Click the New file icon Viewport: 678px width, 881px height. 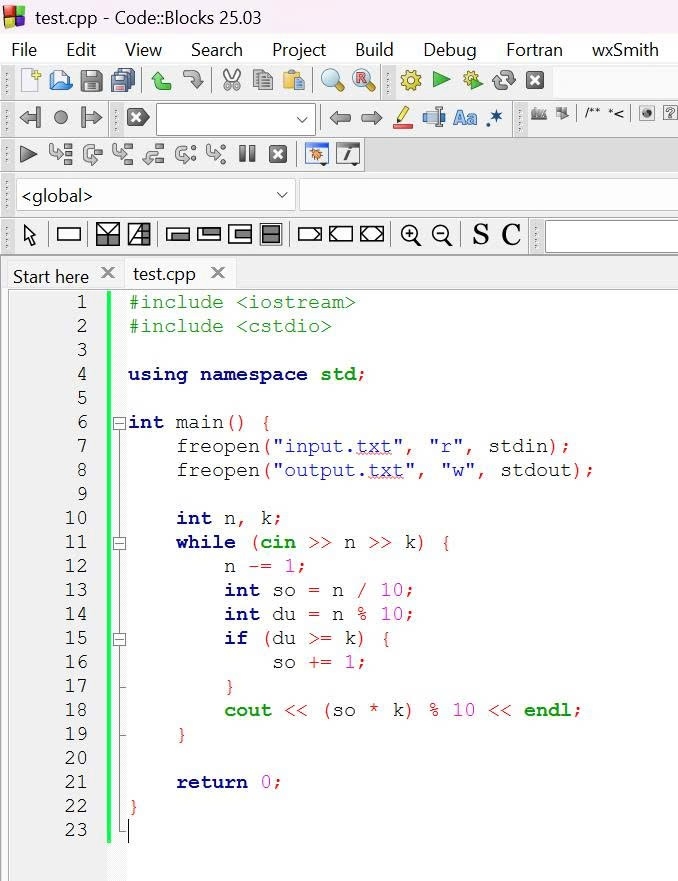31,80
